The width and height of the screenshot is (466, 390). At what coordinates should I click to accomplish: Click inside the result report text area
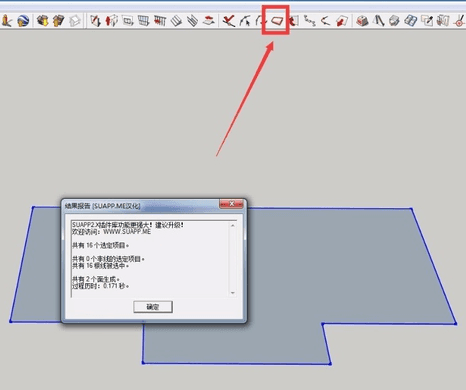150,259
